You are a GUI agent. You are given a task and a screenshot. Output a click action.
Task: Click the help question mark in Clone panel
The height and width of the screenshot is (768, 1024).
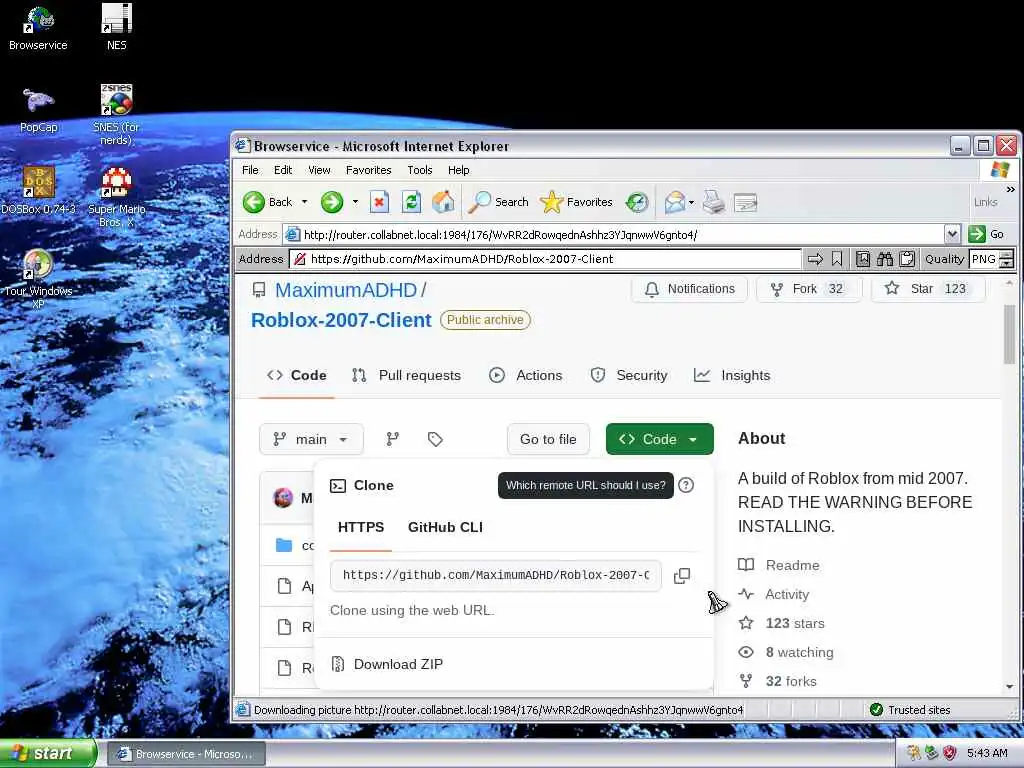point(686,485)
